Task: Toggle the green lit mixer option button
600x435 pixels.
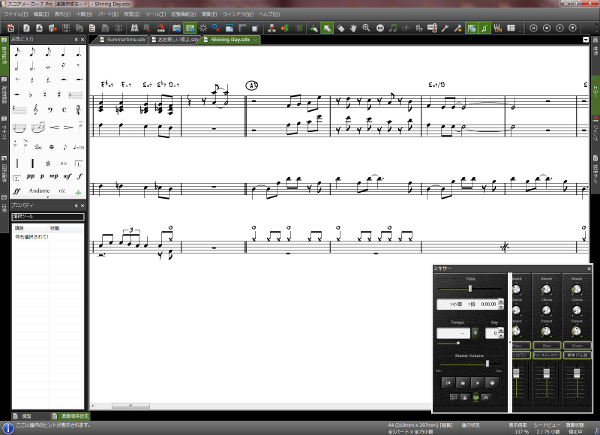Action: coord(476,397)
